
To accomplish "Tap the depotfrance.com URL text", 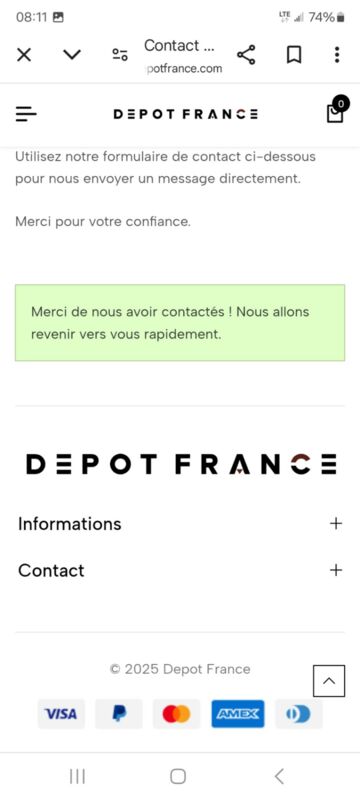I will (x=184, y=68).
